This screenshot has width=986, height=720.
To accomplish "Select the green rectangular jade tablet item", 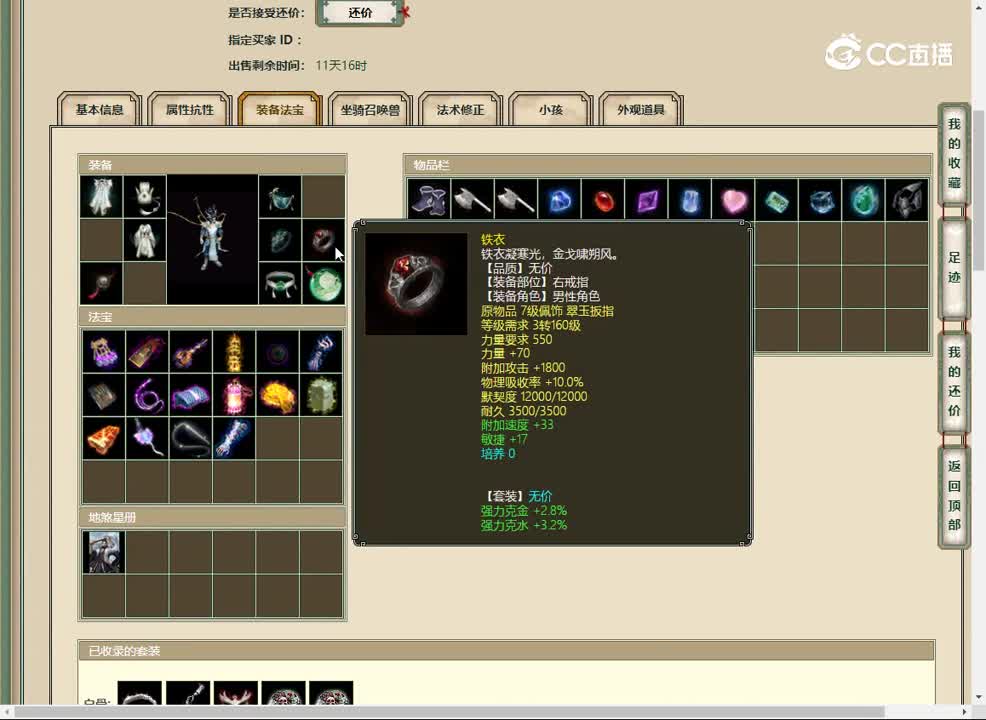I will click(776, 200).
